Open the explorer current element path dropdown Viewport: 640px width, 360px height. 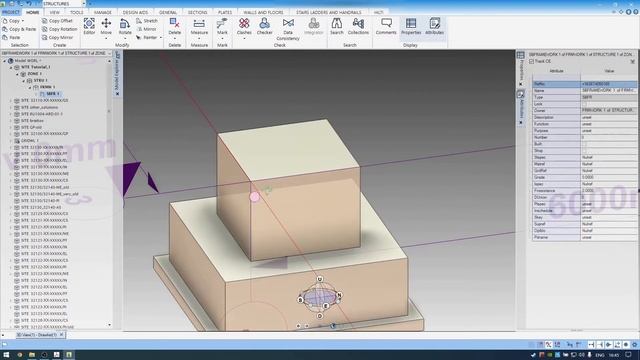point(109,53)
